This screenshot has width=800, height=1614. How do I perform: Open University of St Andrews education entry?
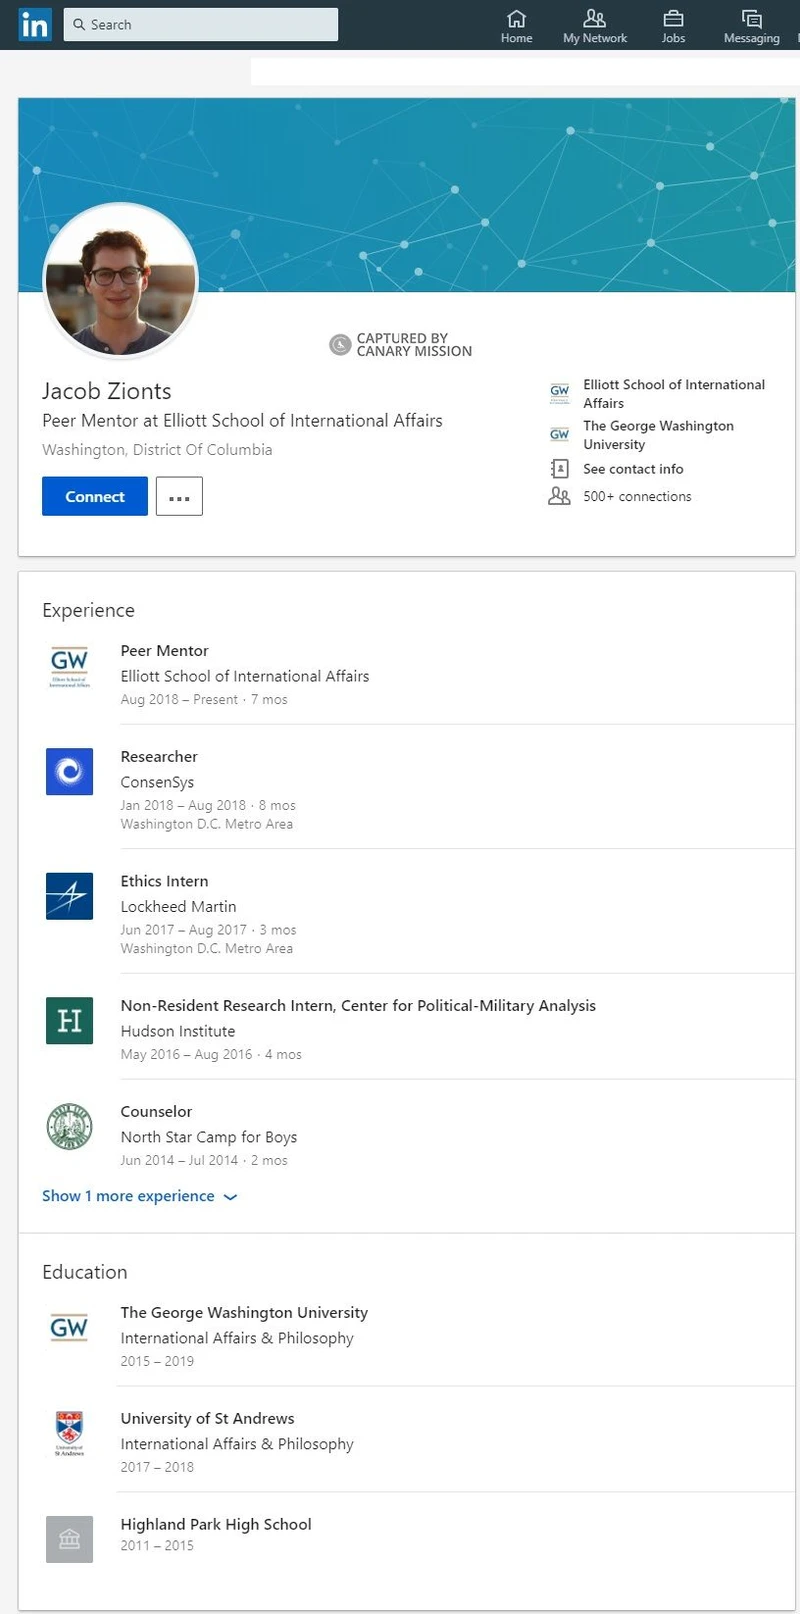[x=207, y=1419]
